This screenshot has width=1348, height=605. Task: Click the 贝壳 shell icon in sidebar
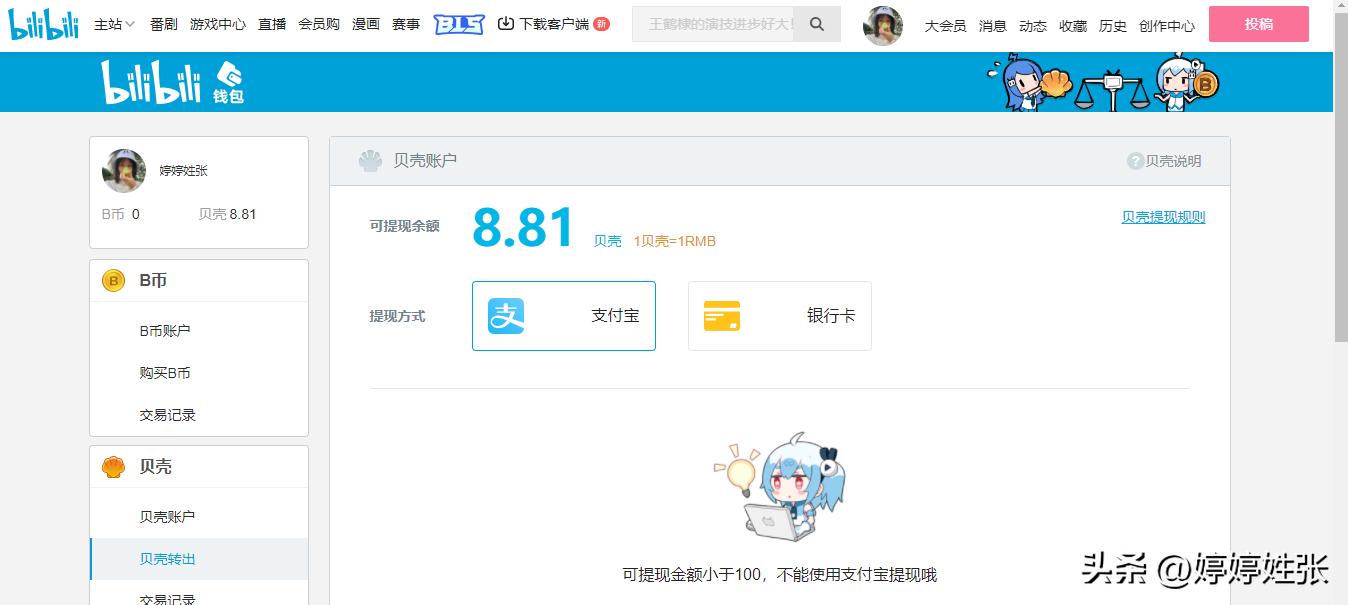pos(114,467)
